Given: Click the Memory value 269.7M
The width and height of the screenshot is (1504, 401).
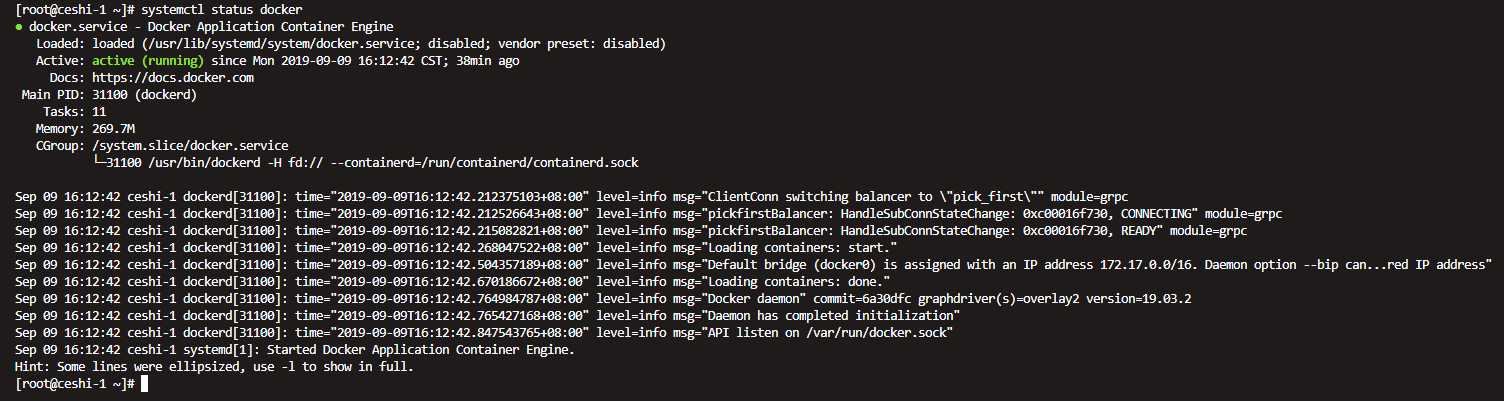Looking at the screenshot, I should point(113,129).
